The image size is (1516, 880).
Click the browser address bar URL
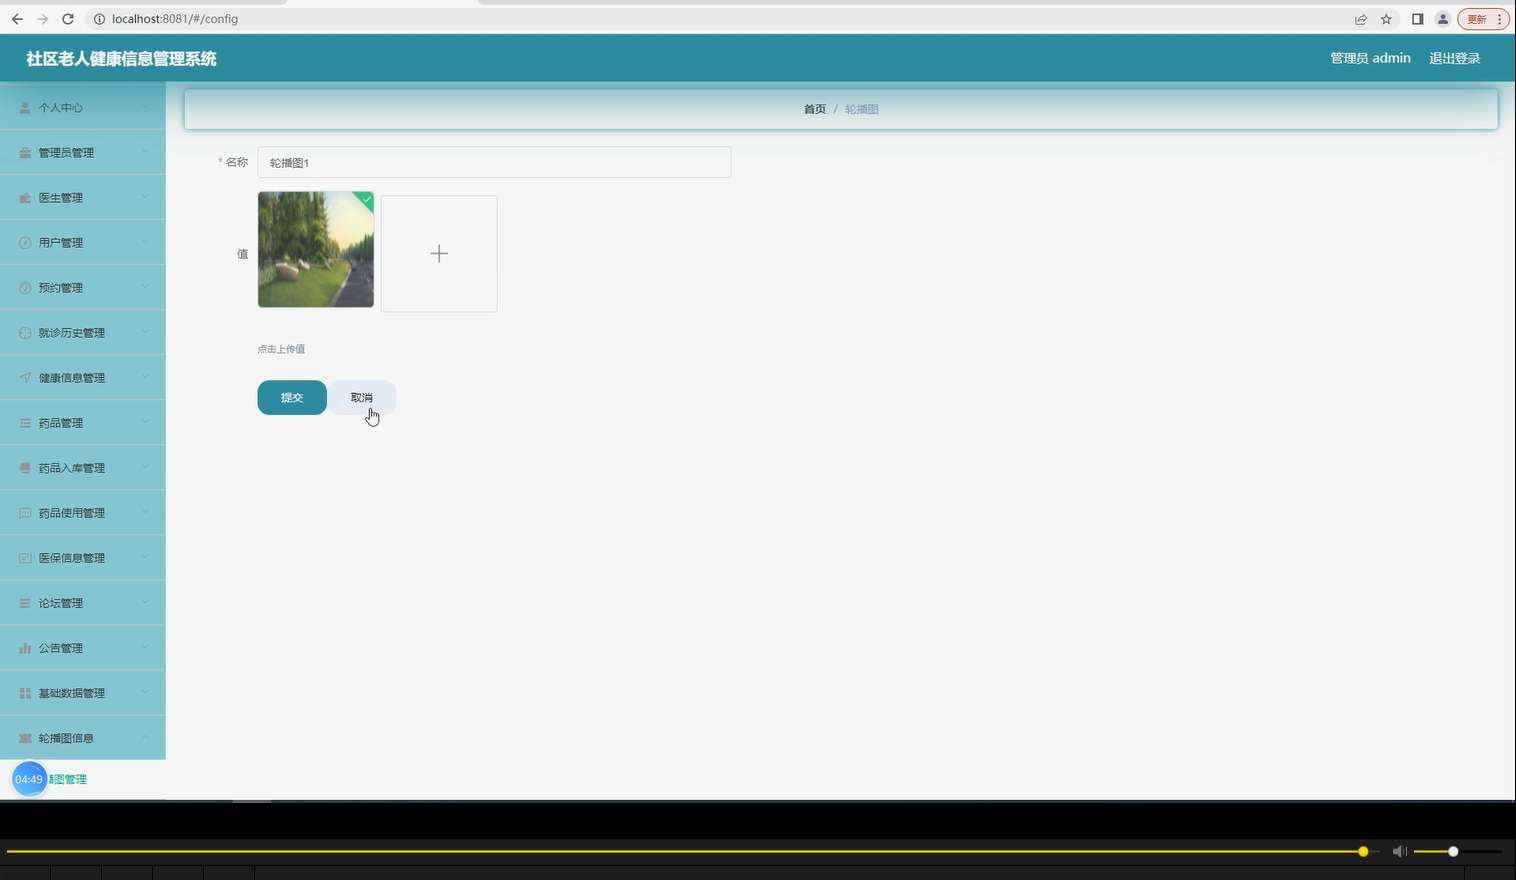point(175,19)
